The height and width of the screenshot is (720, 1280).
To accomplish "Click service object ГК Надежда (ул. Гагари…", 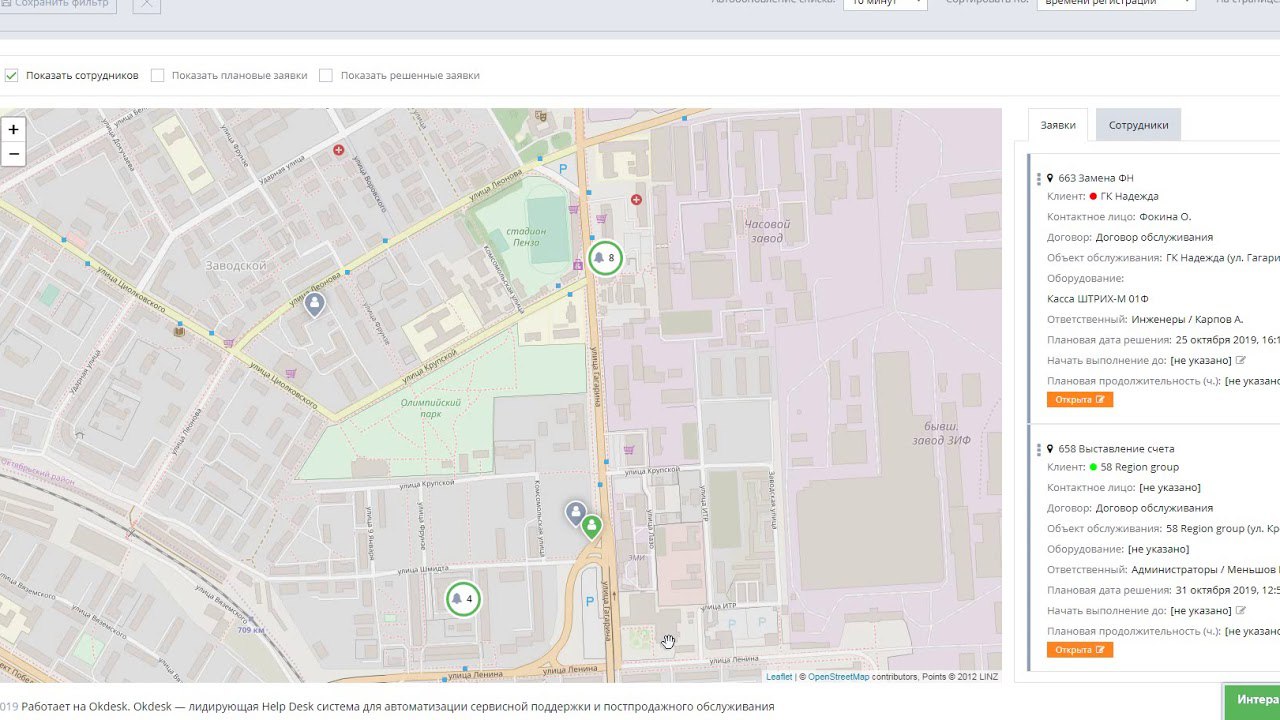I will 1223,258.
